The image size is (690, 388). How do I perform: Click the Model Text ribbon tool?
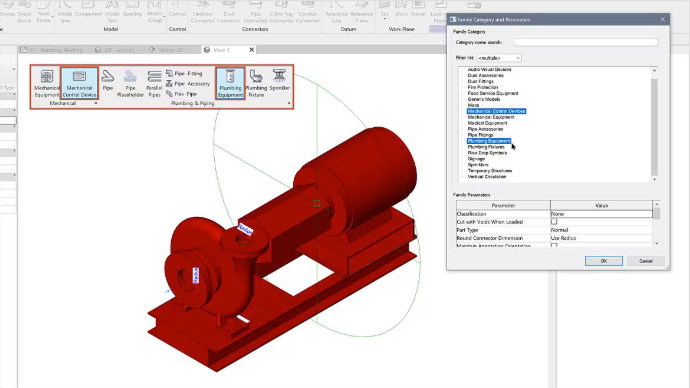[x=112, y=12]
